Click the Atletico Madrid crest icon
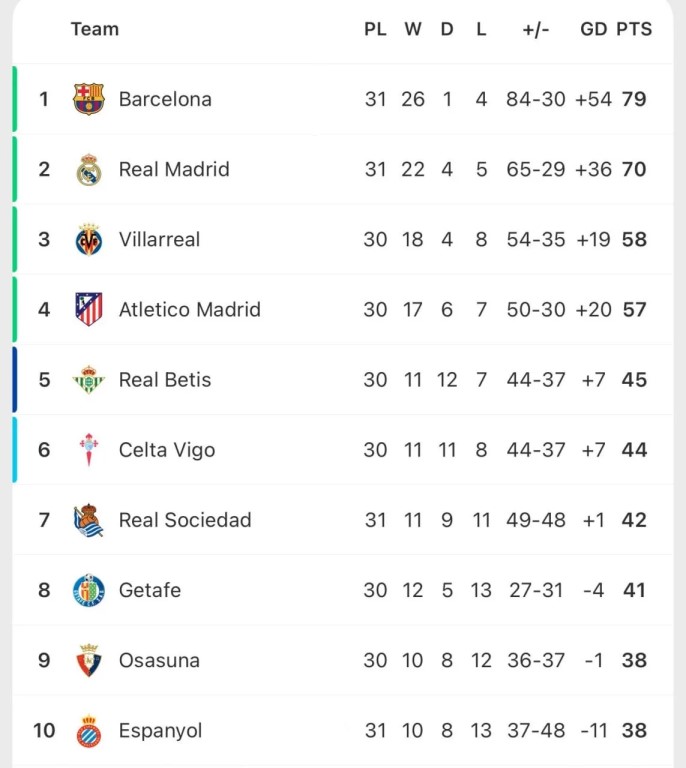Viewport: 686px width, 768px height. coord(89,310)
